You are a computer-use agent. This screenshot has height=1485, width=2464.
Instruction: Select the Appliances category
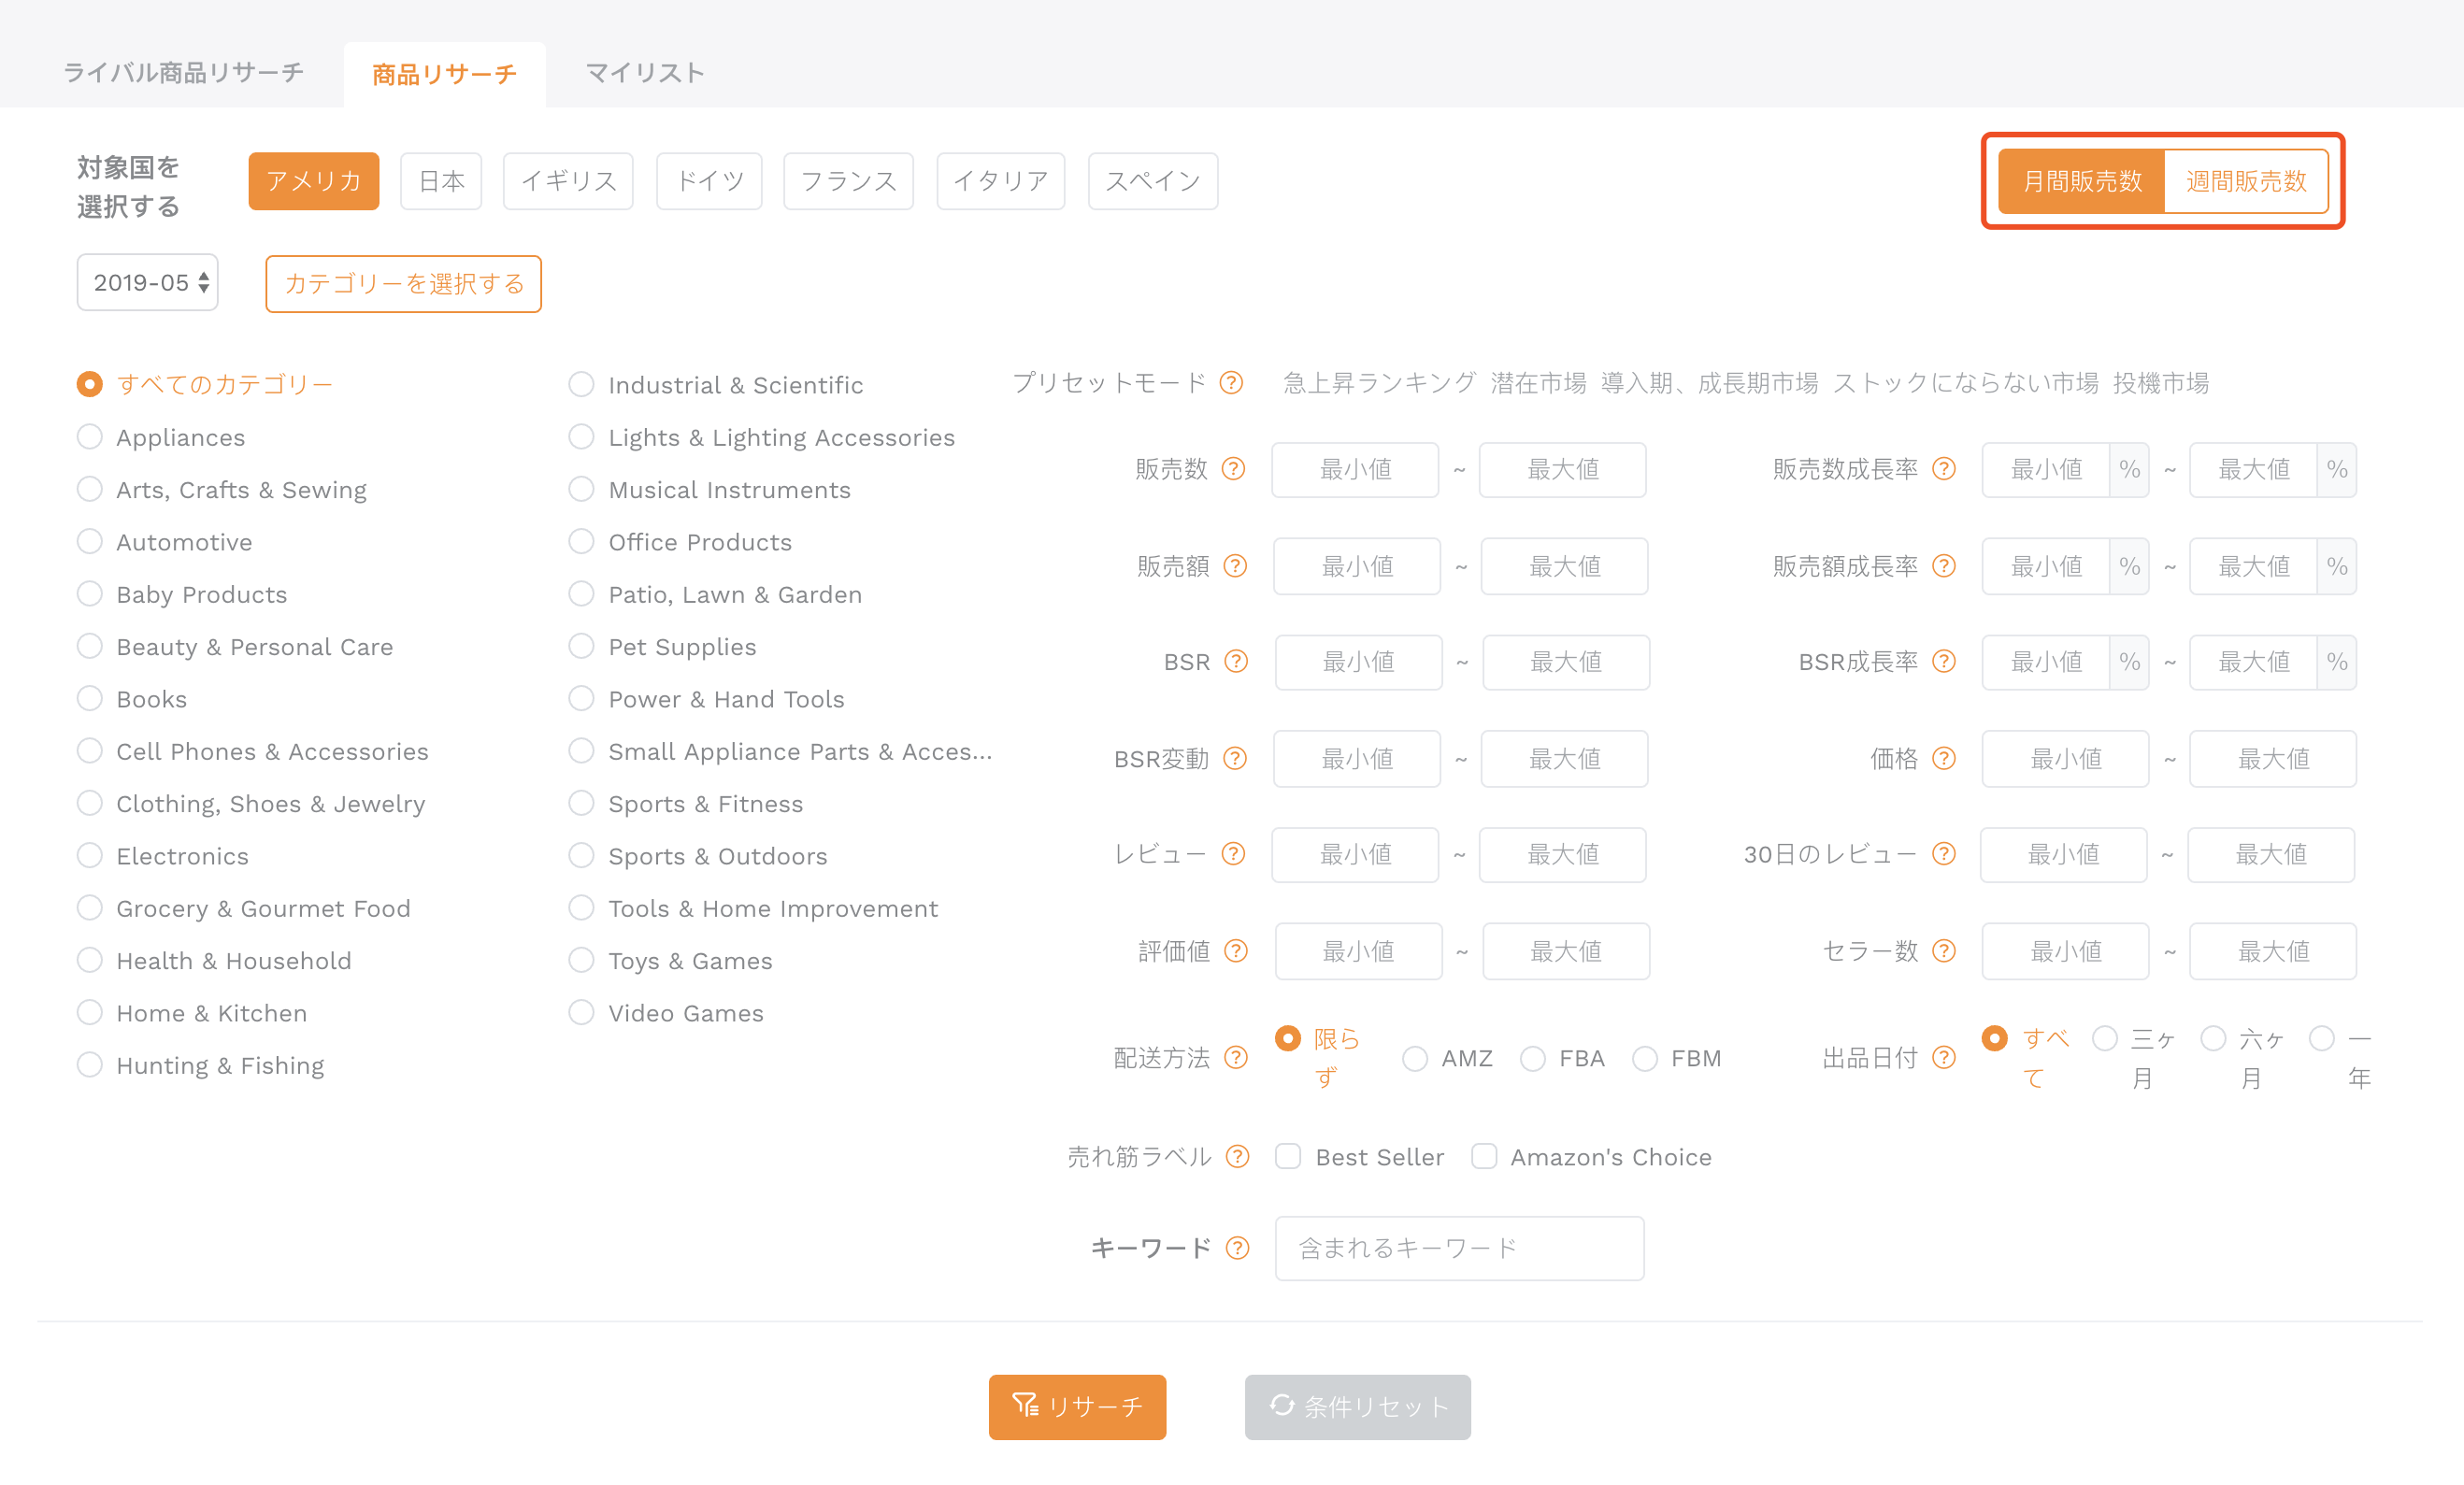click(90, 437)
